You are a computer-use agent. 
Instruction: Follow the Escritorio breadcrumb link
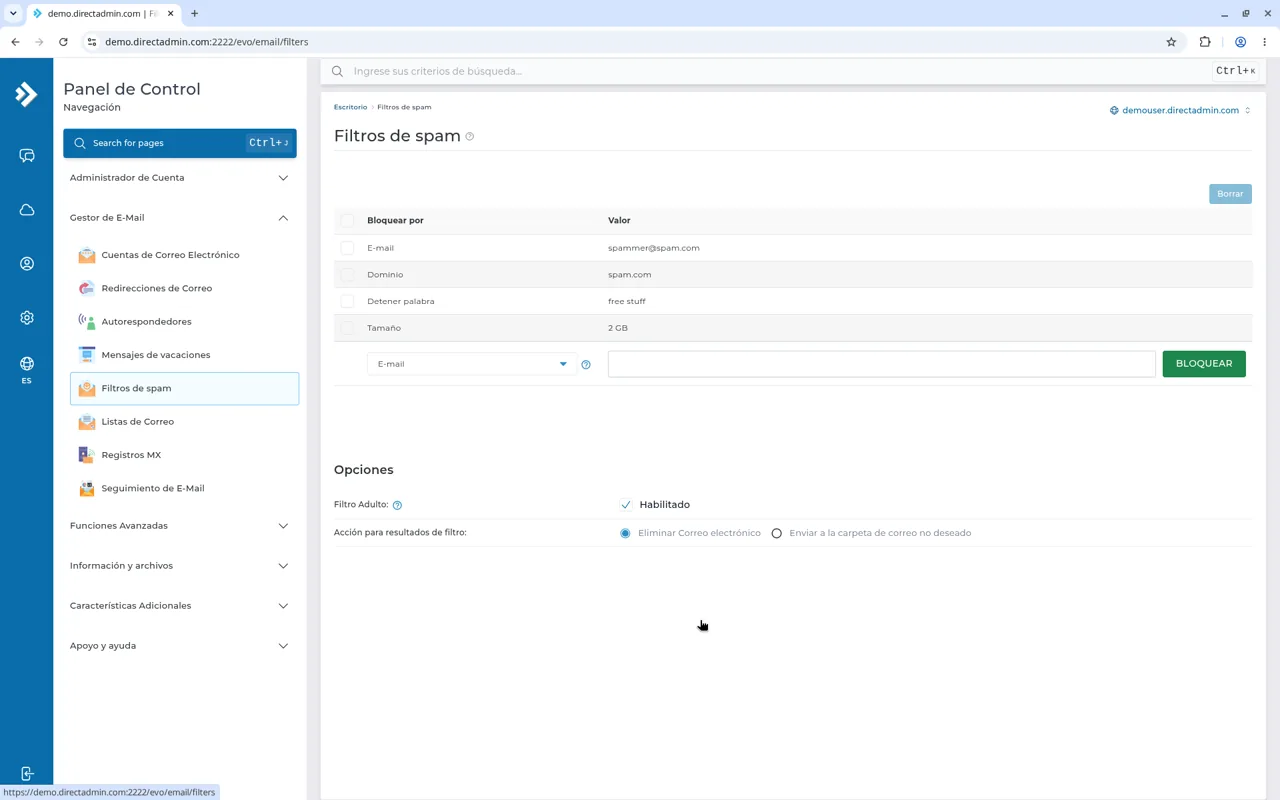click(351, 107)
